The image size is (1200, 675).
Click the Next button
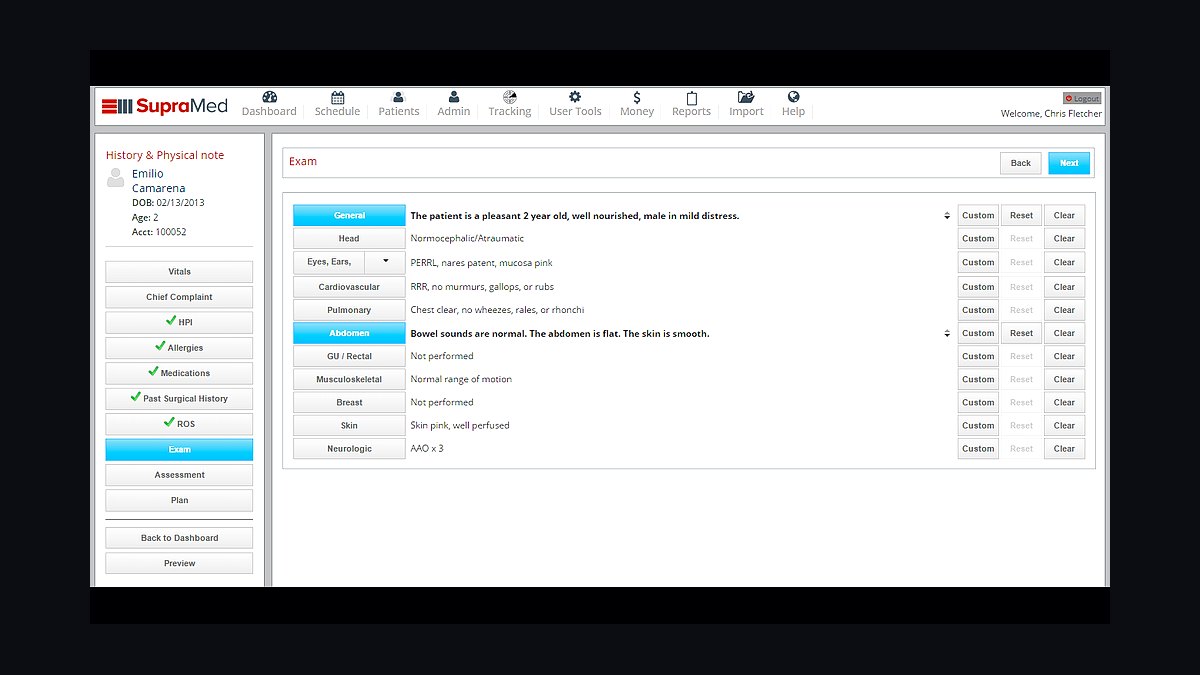click(1069, 163)
